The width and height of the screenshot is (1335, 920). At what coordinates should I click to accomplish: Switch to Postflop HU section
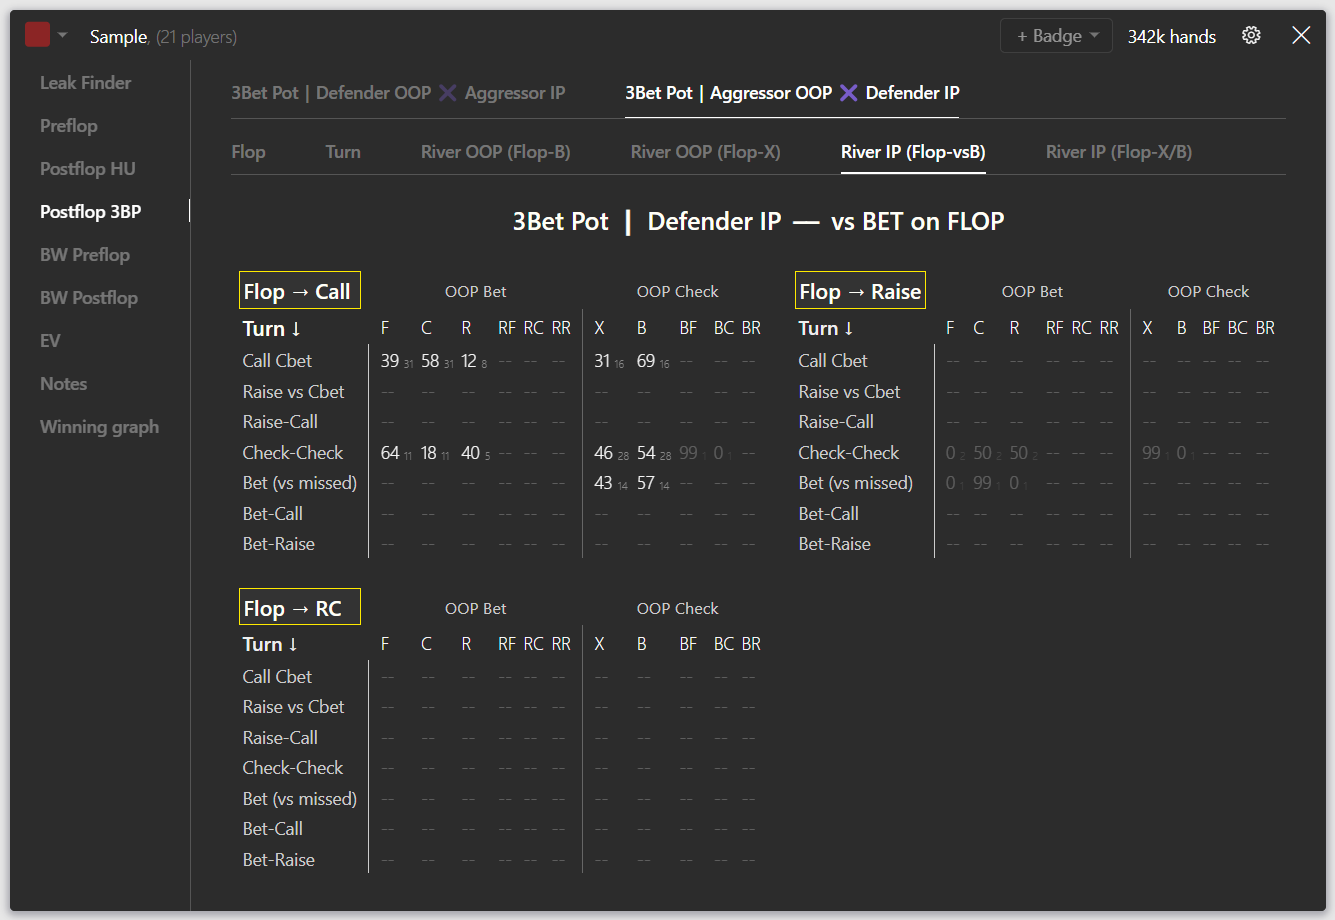88,169
